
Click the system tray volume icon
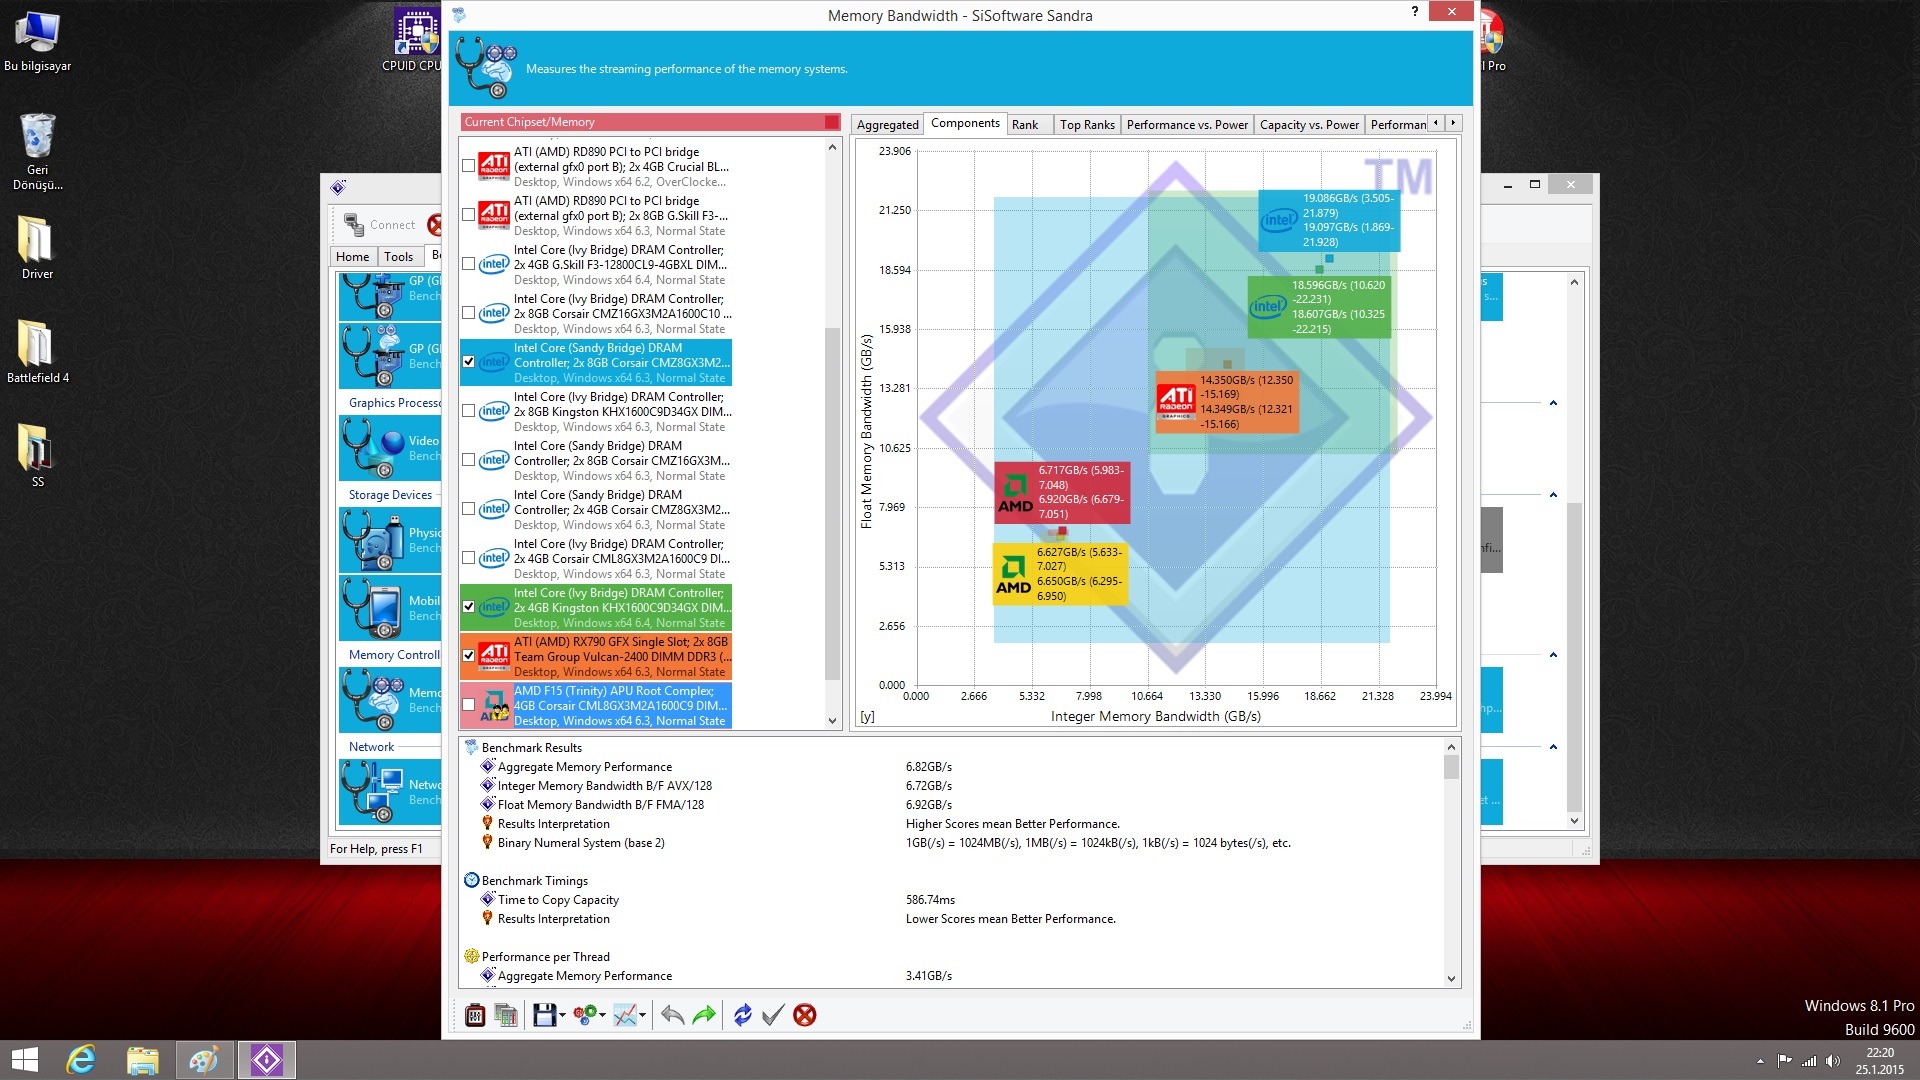click(x=1832, y=1061)
